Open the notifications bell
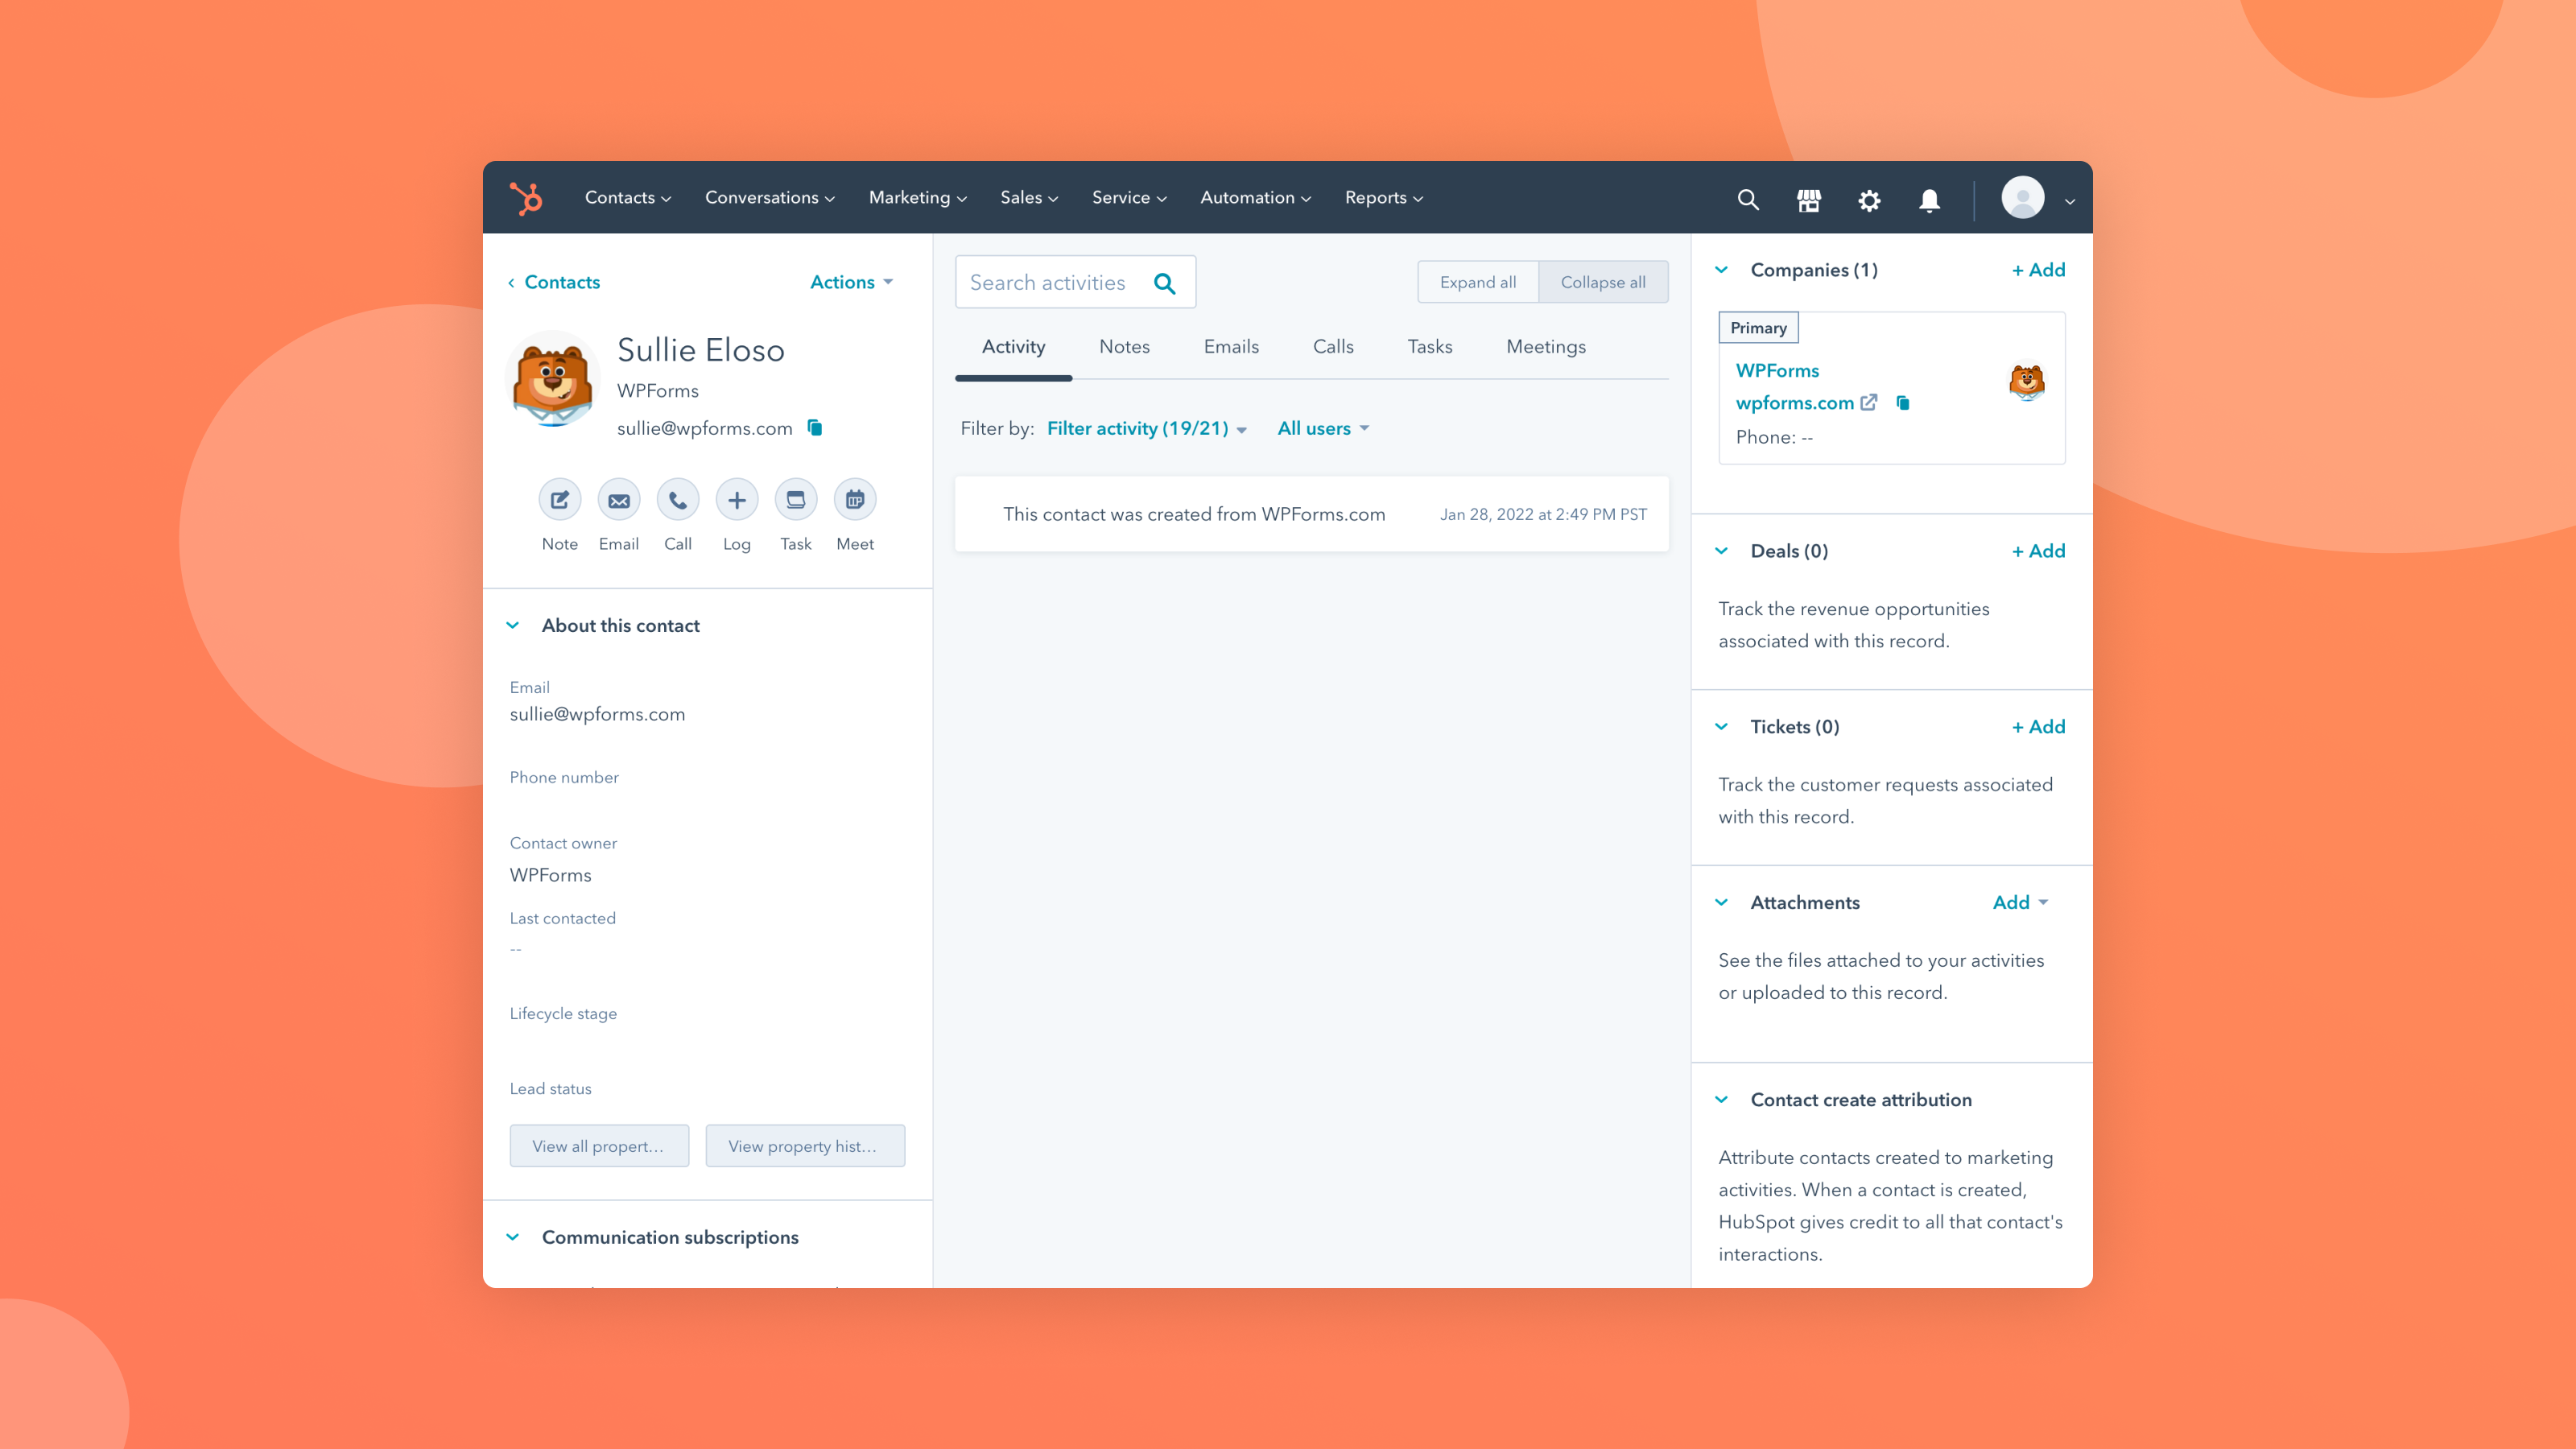 (x=1929, y=199)
